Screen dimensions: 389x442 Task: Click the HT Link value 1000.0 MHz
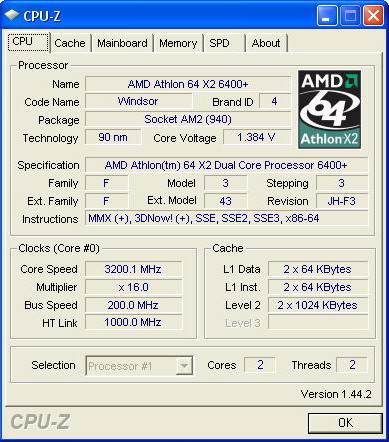click(133, 322)
